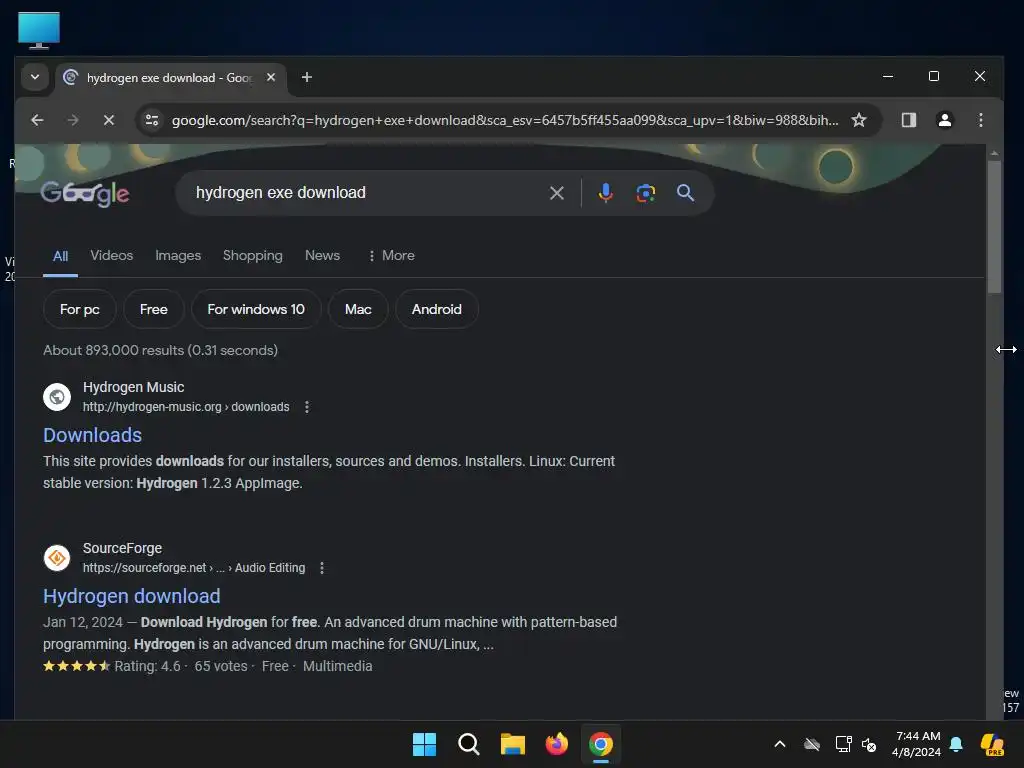Screen dimensions: 1024x768
Task: Open hydrogen-music.org downloads URL text
Action: [186, 407]
